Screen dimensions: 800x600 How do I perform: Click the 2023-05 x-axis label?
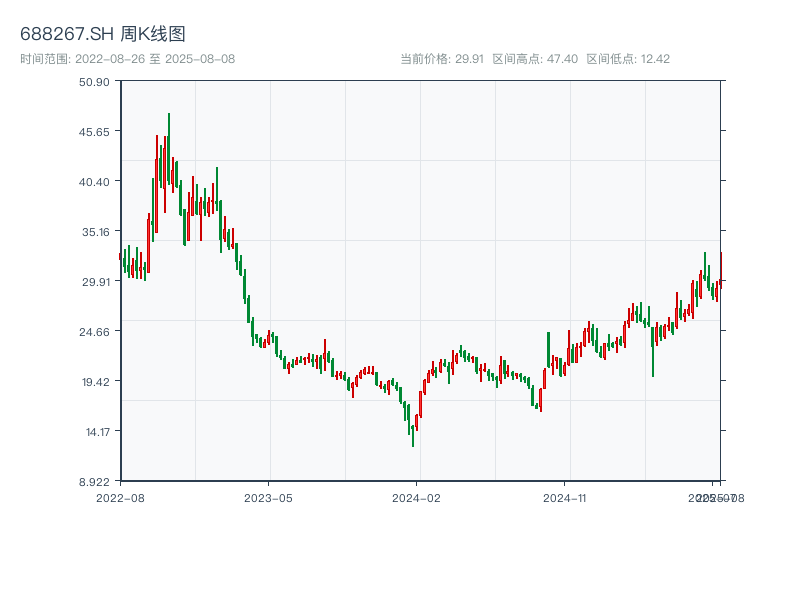pos(268,498)
